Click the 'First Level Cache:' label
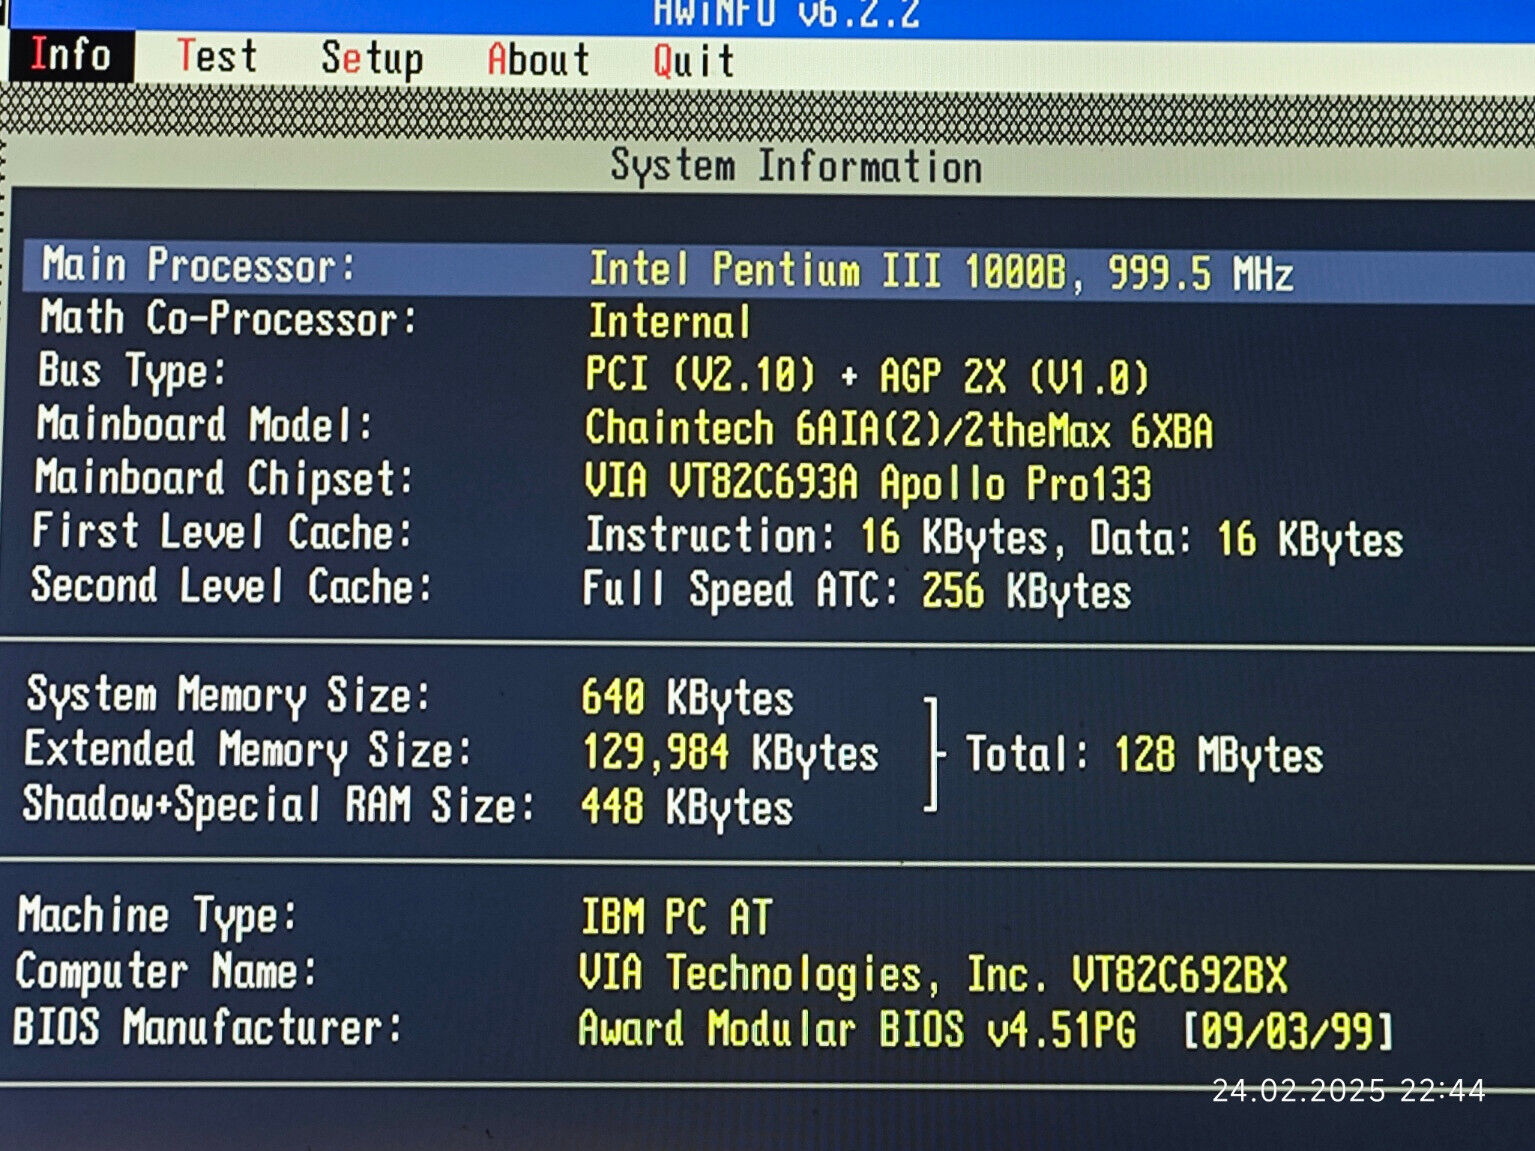This screenshot has height=1151, width=1535. 222,531
